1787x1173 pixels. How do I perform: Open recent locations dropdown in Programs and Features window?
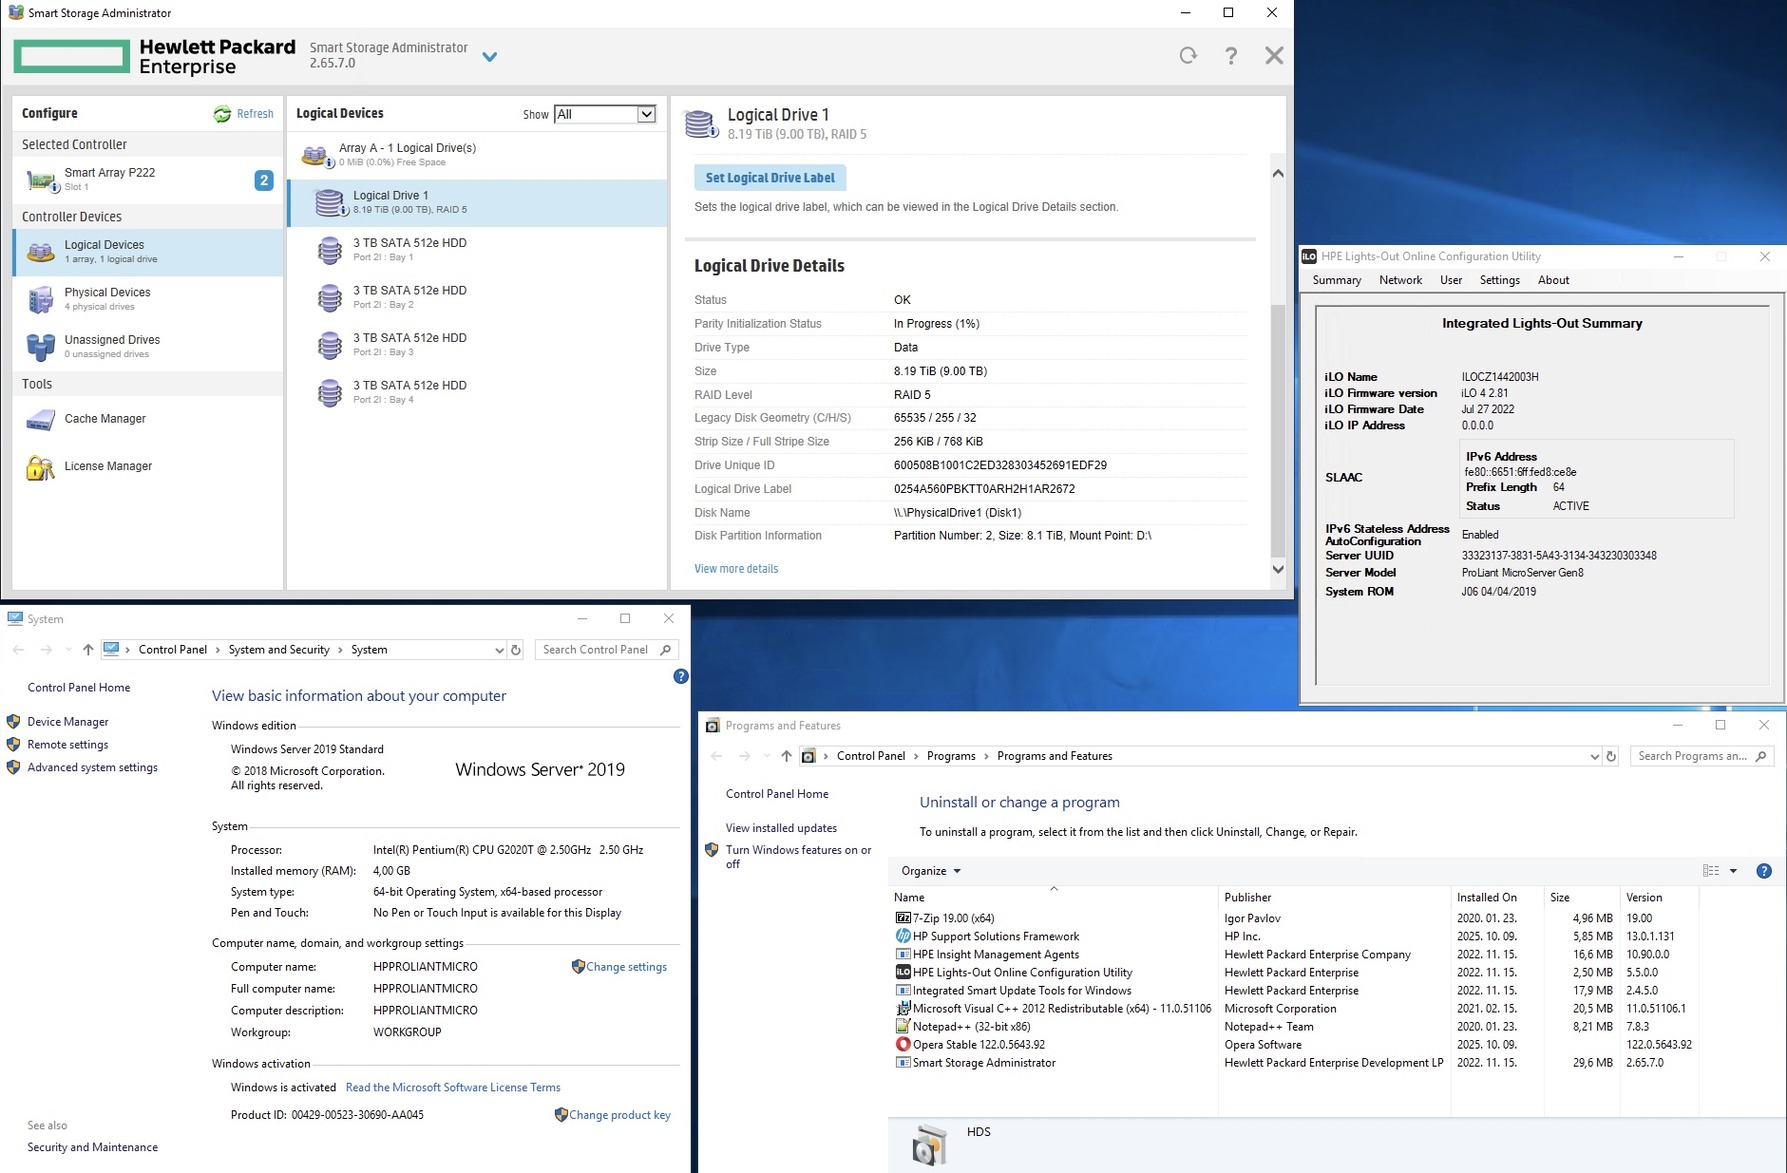pyautogui.click(x=766, y=756)
